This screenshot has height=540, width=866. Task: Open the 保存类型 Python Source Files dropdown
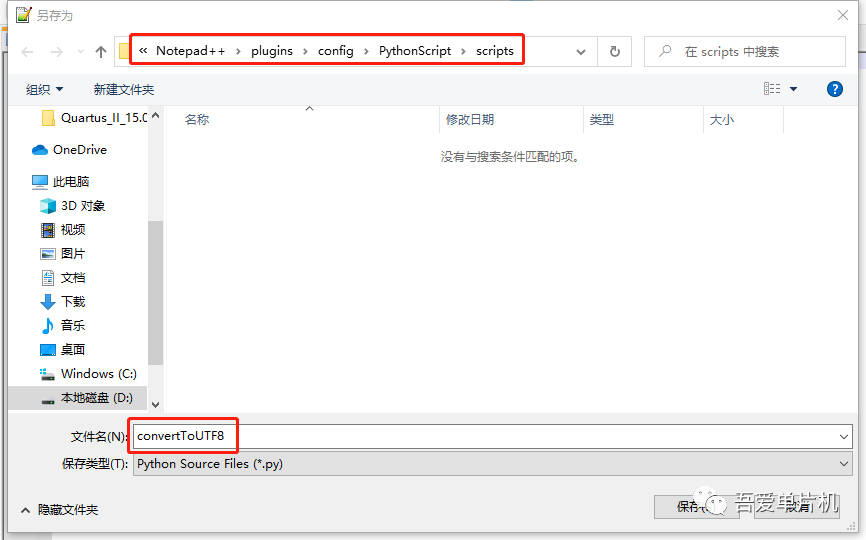(493, 464)
